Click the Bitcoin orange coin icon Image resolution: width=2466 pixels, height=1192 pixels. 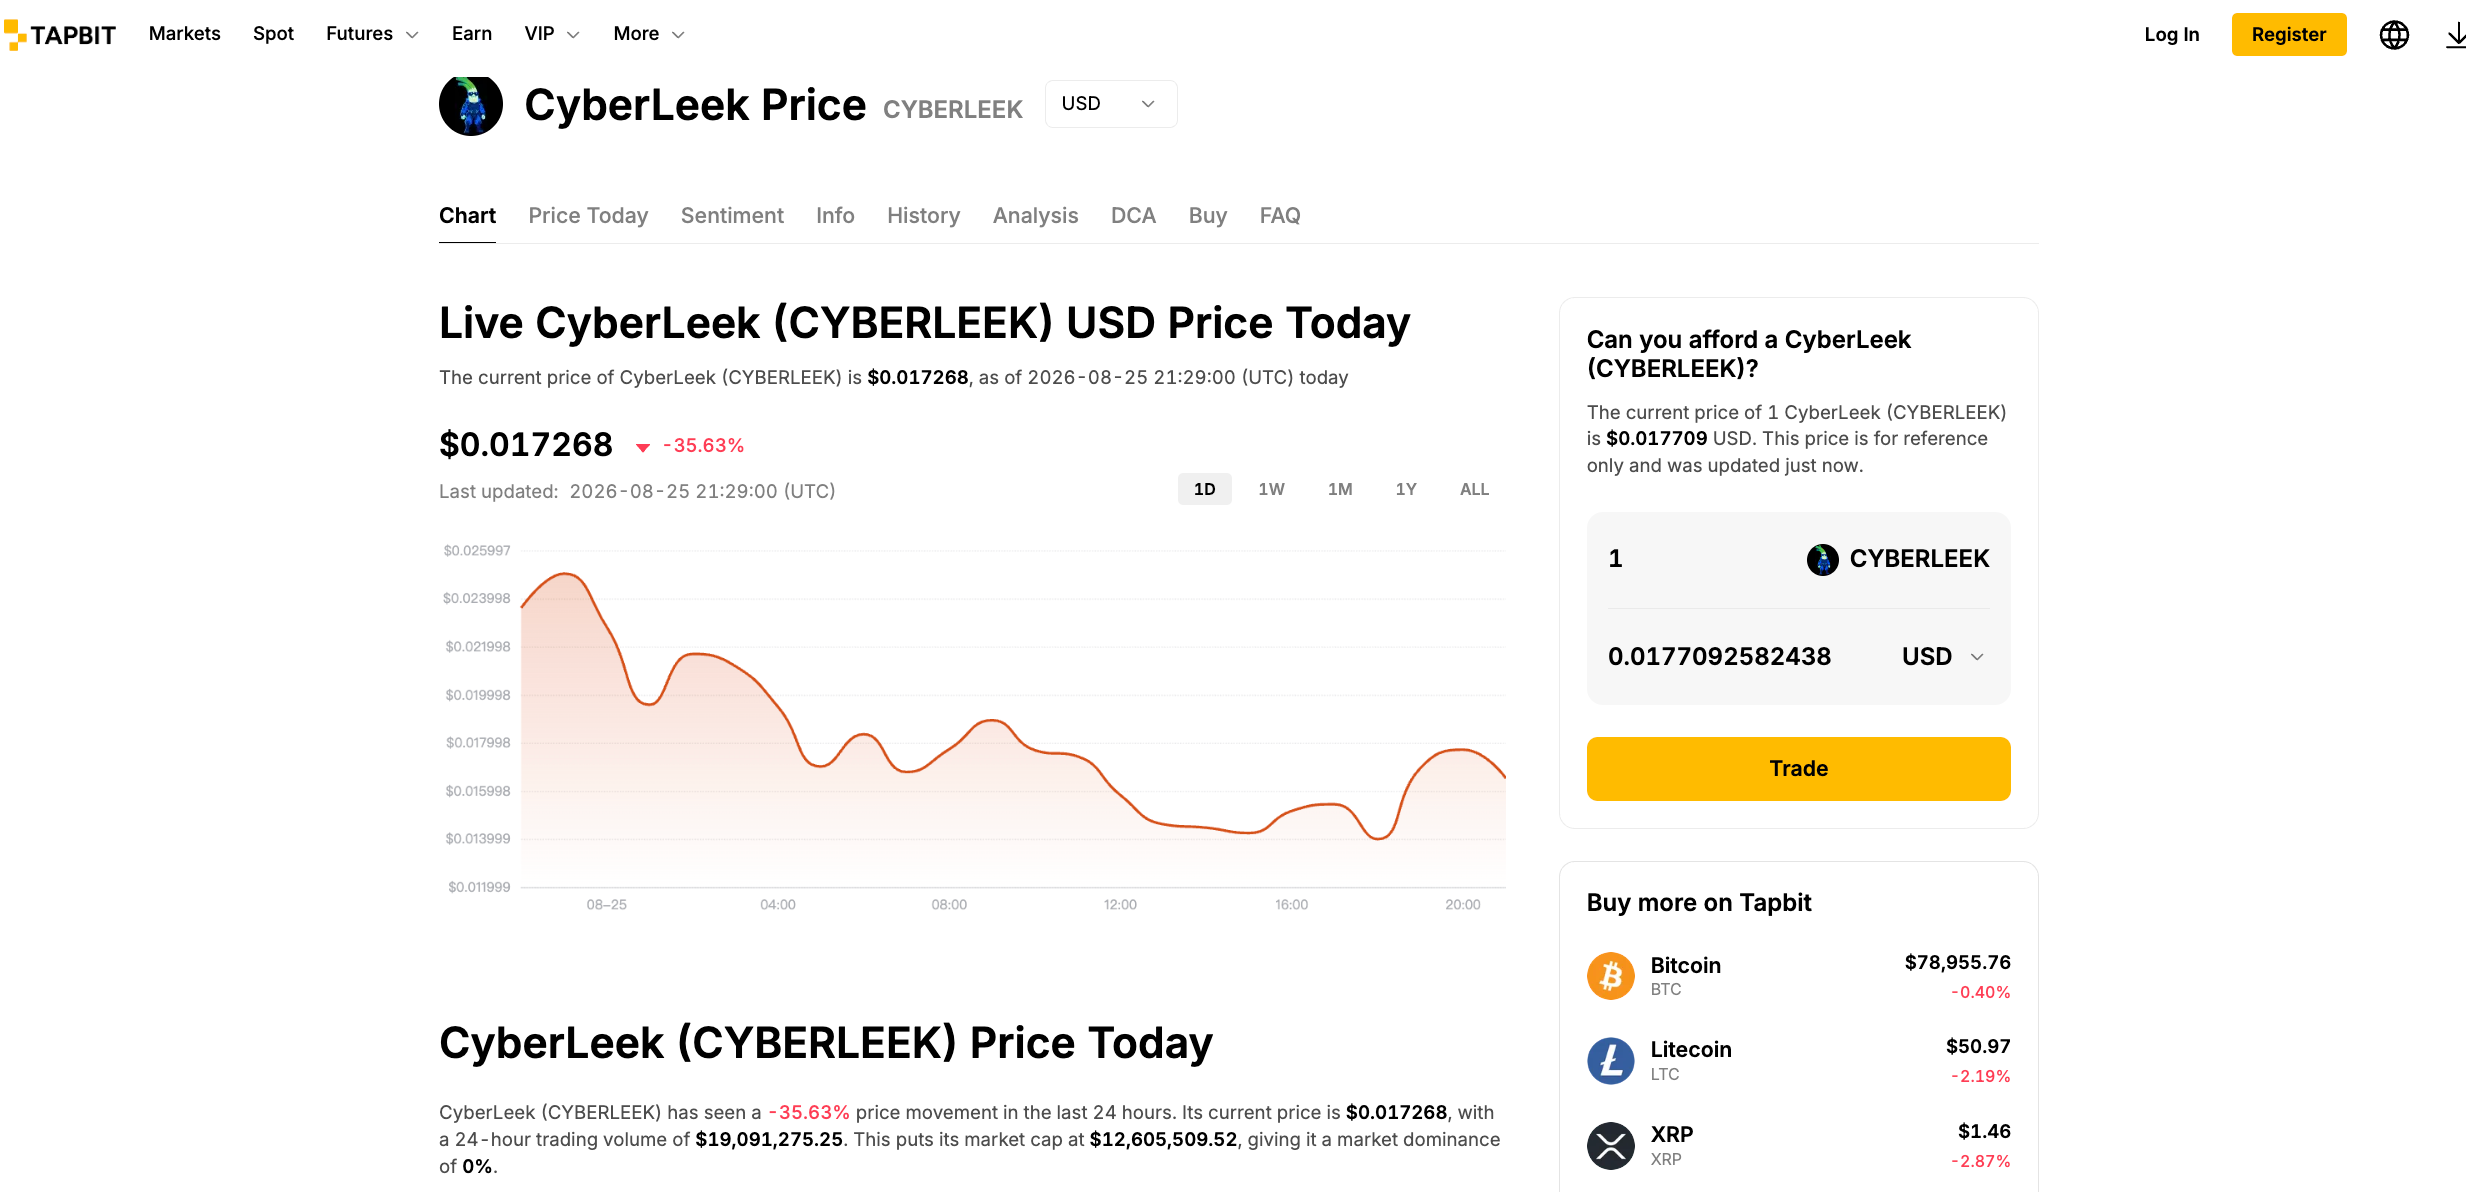click(x=1611, y=976)
